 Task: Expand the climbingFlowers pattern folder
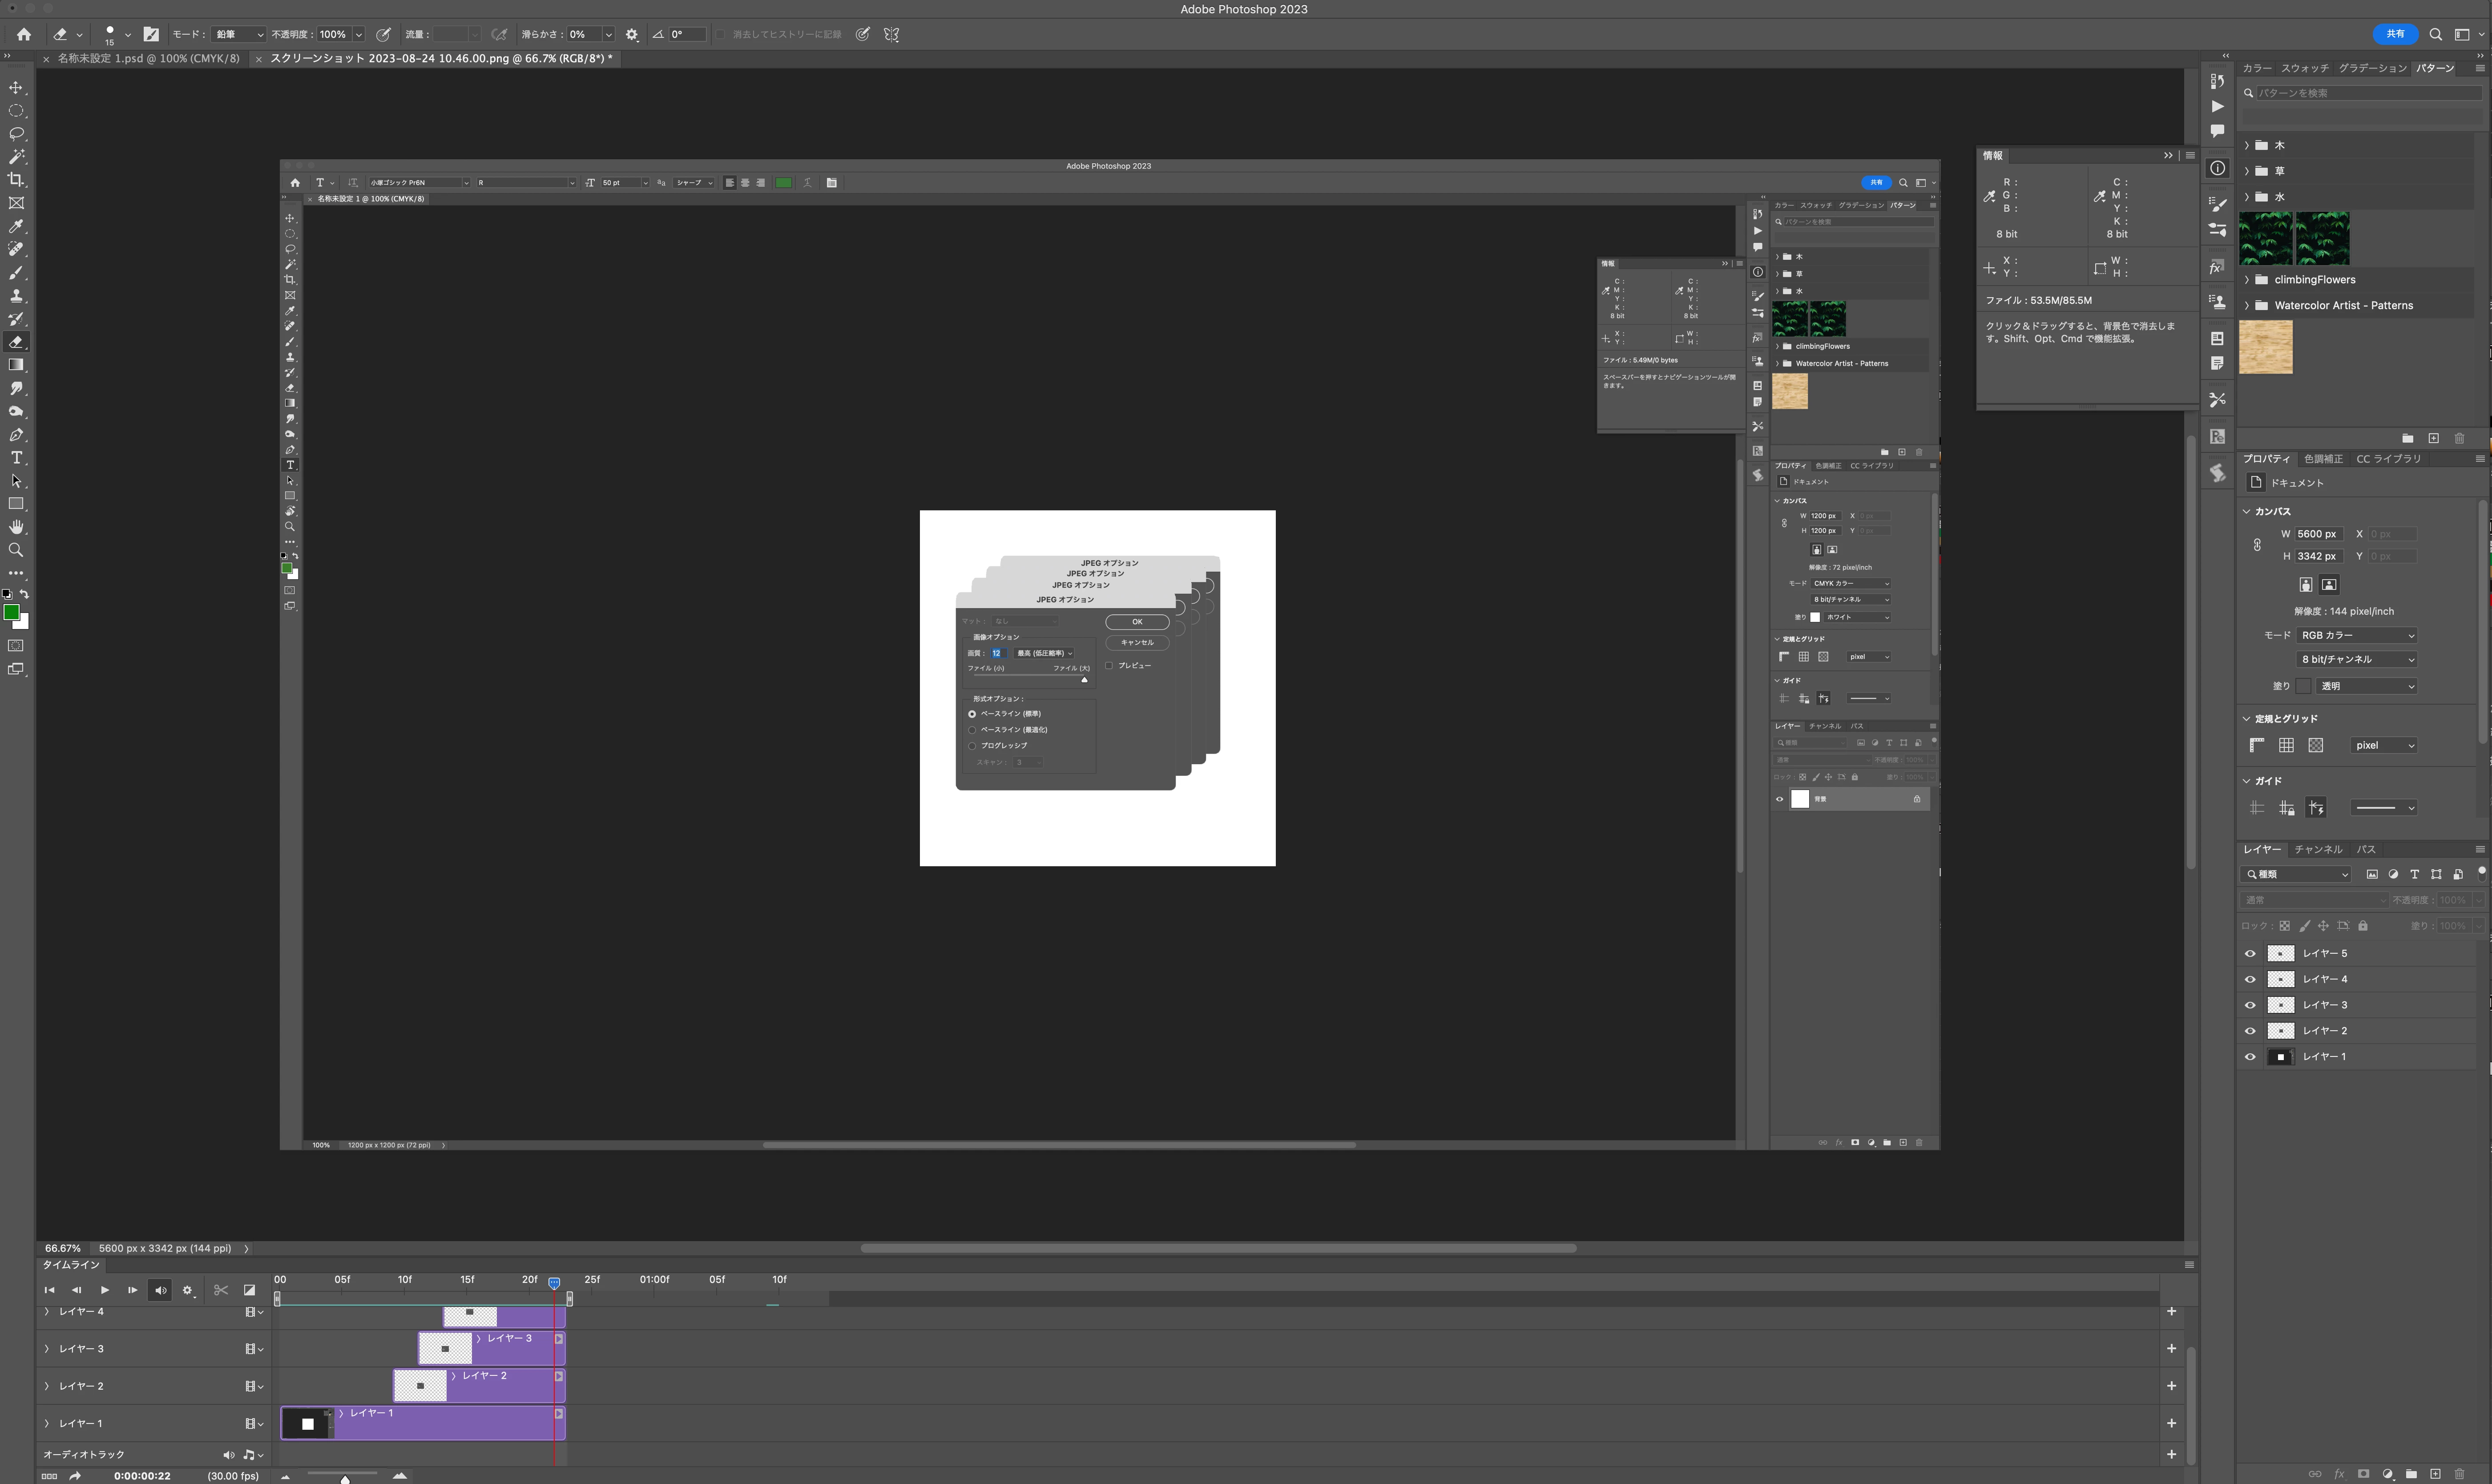(x=2247, y=280)
